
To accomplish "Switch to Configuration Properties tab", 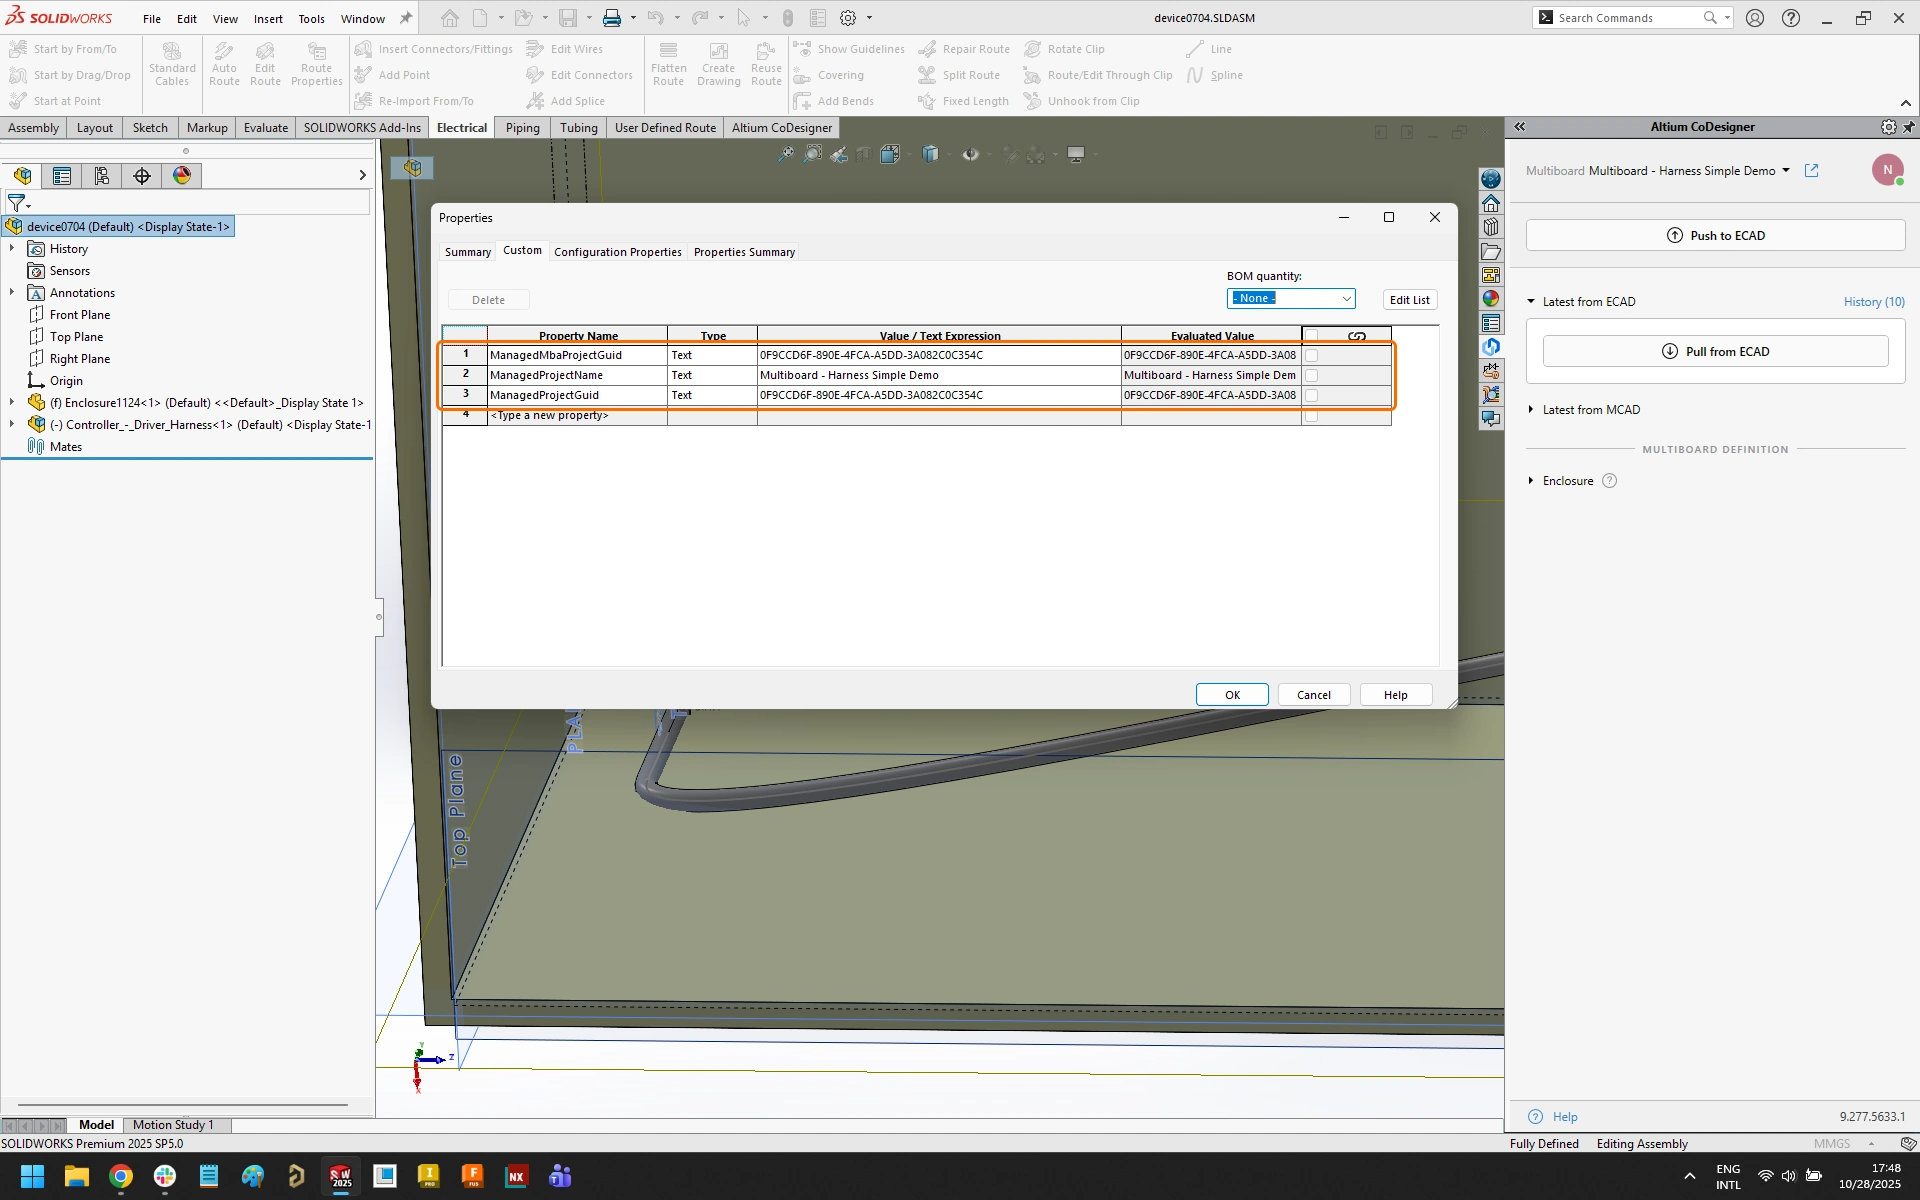I will click(617, 252).
